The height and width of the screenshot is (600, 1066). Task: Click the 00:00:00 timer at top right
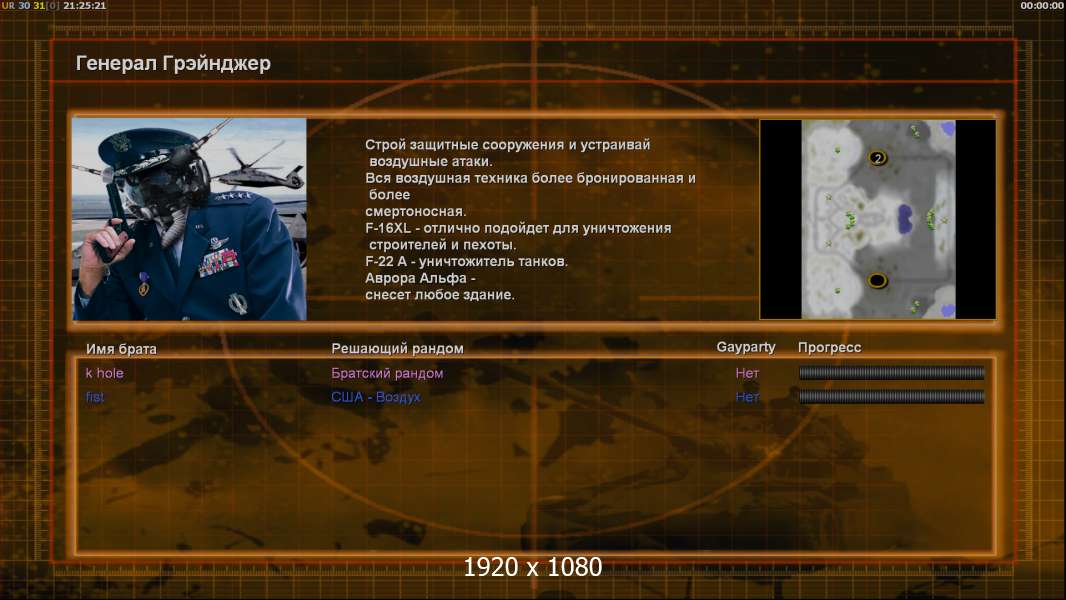click(1042, 5)
